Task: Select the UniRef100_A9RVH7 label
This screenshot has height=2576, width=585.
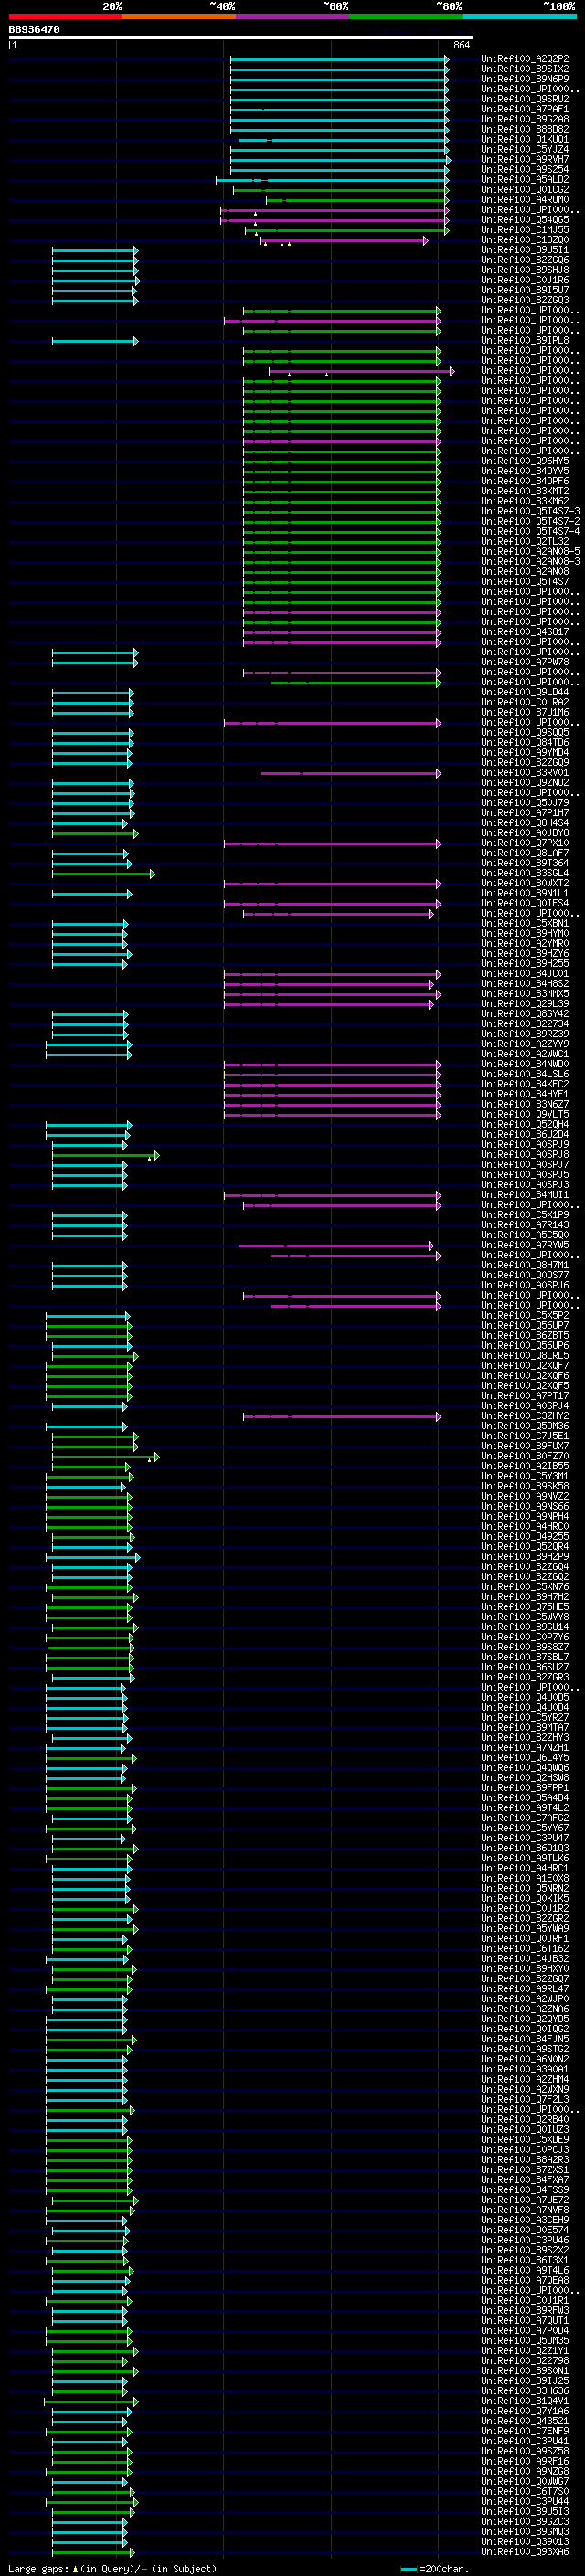Action: click(525, 159)
